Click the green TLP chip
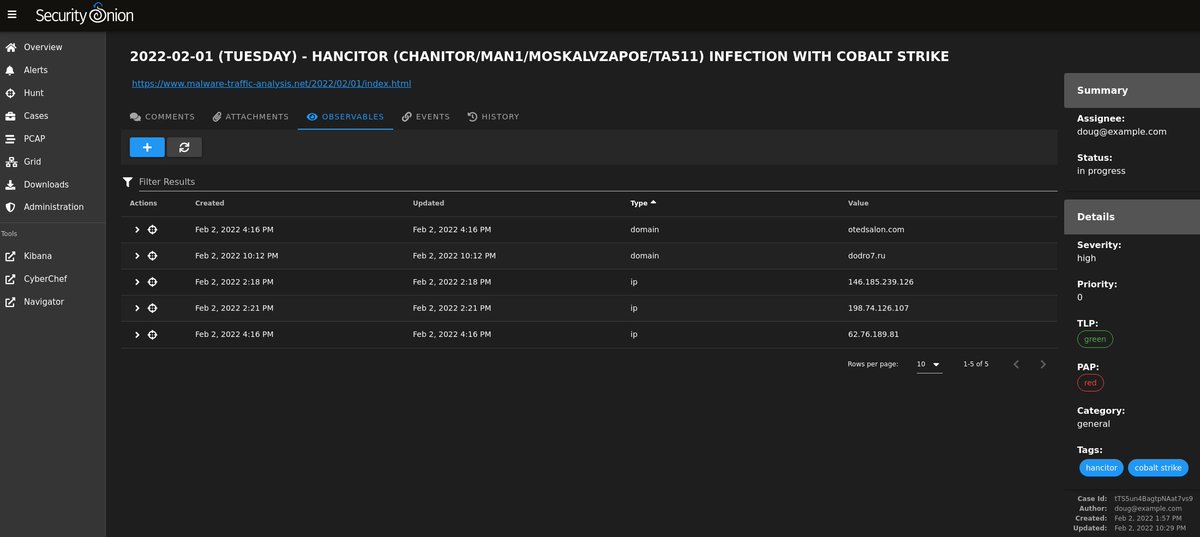The width and height of the screenshot is (1200, 537). click(x=1095, y=339)
